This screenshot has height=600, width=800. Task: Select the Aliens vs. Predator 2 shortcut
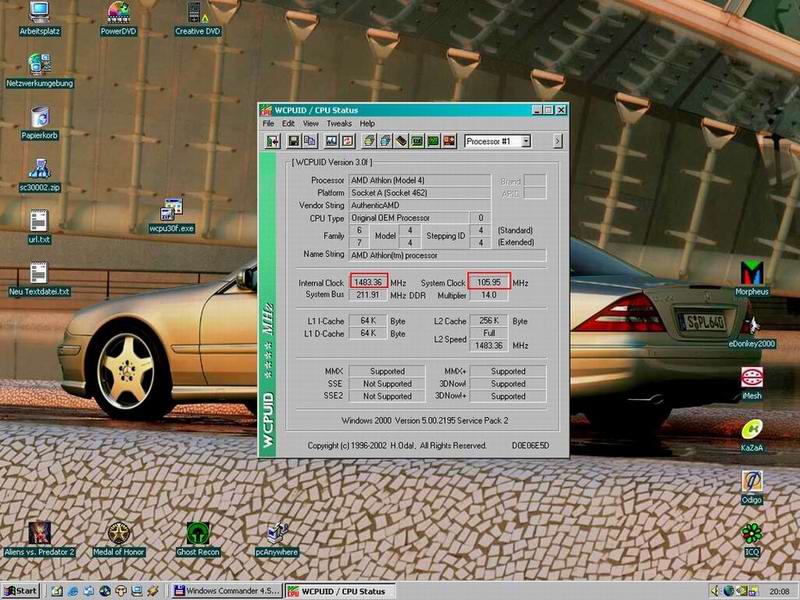(x=39, y=539)
